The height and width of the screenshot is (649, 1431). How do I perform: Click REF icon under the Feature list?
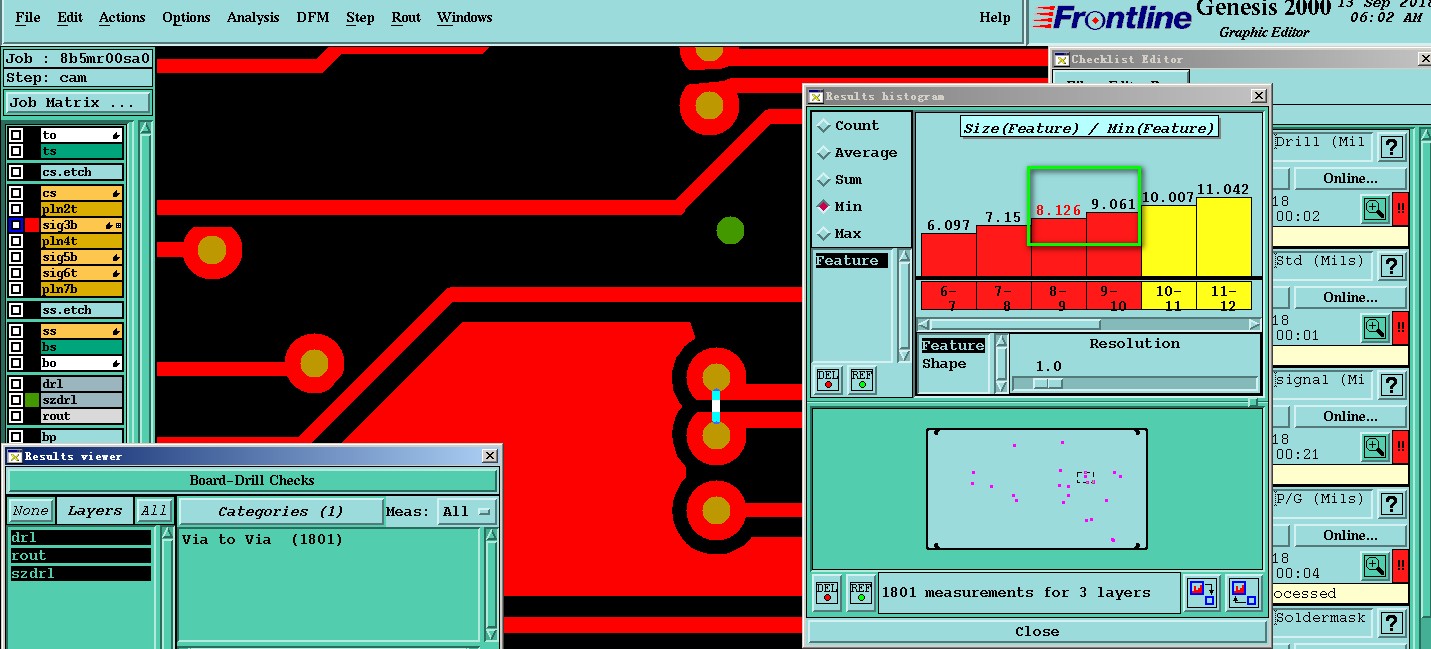(x=861, y=380)
